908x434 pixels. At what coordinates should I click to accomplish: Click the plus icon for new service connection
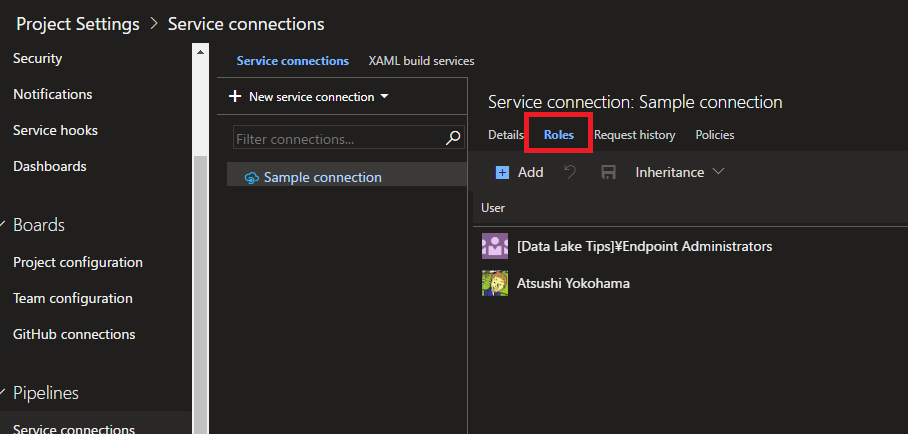(x=235, y=97)
